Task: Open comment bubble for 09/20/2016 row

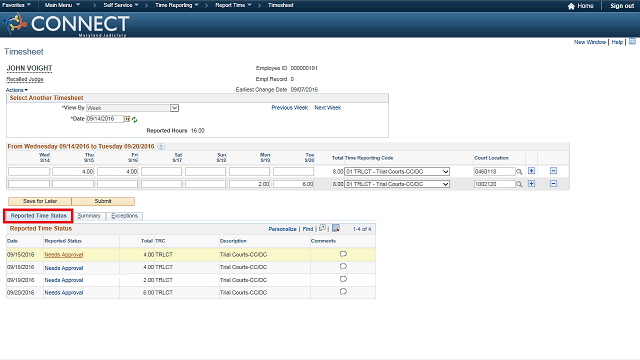Action: [x=343, y=291]
